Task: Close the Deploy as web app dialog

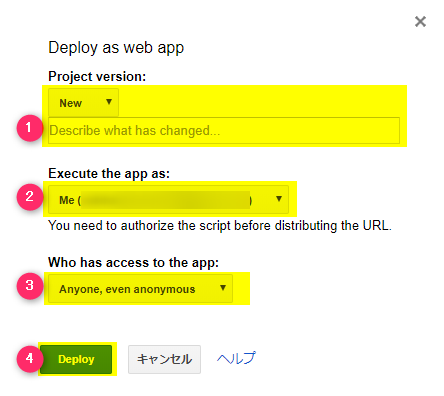Action: point(420,22)
